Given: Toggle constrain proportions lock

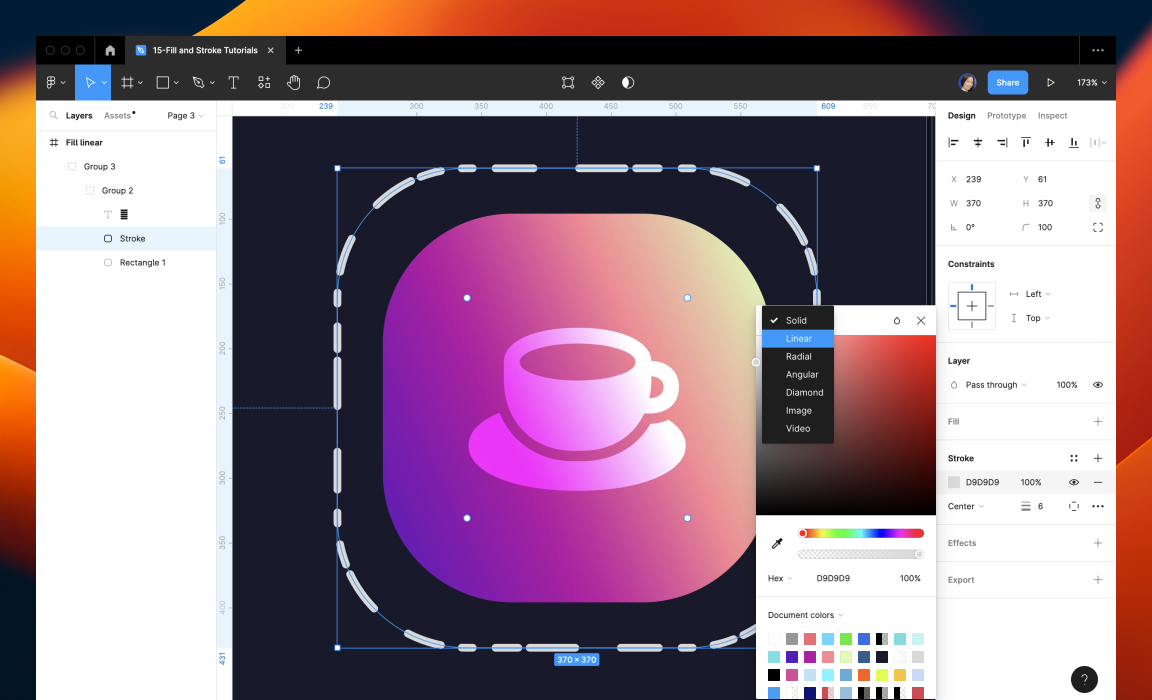Looking at the screenshot, I should [x=1098, y=203].
